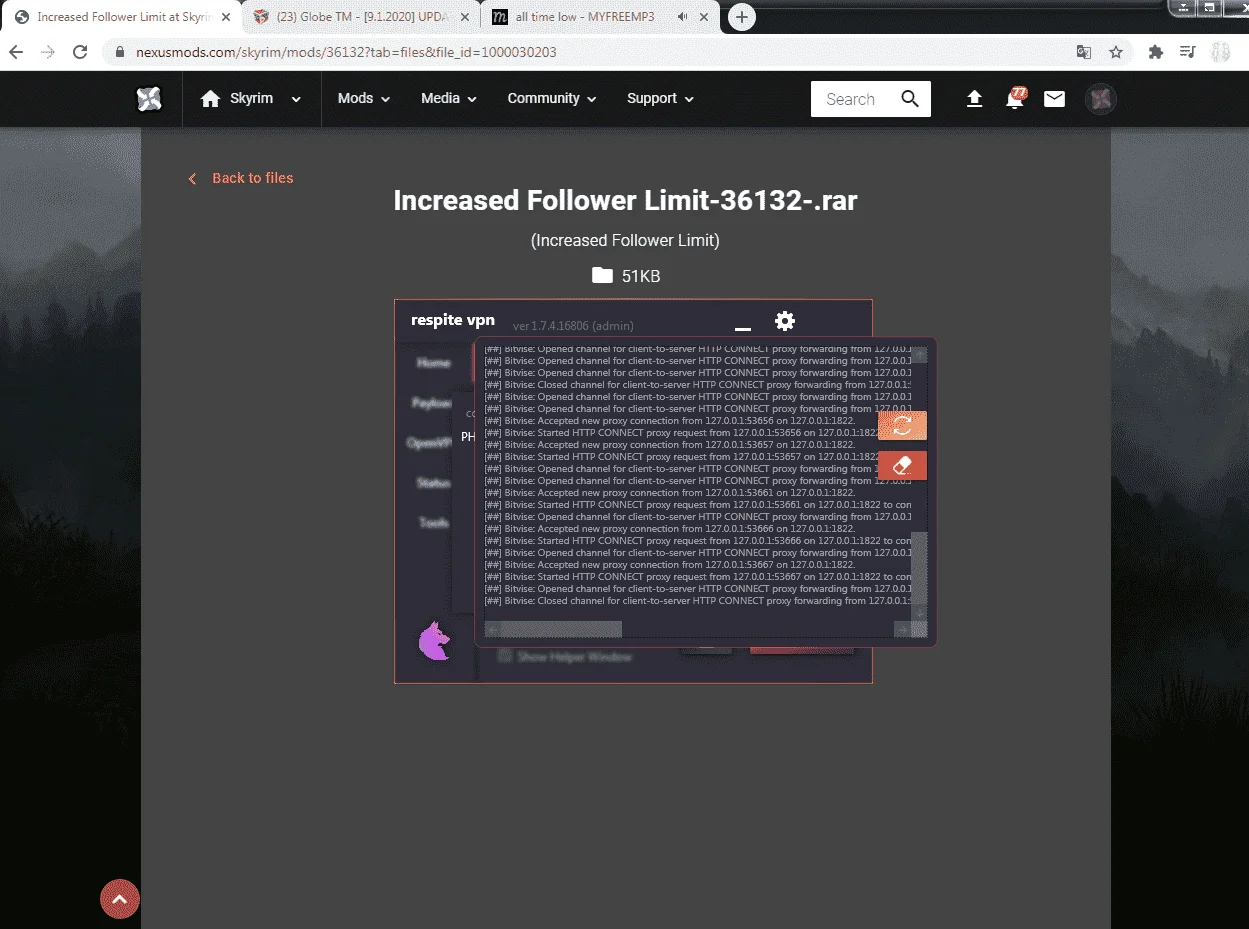
Task: Click the folder icon beside 51KB
Action: 602,275
